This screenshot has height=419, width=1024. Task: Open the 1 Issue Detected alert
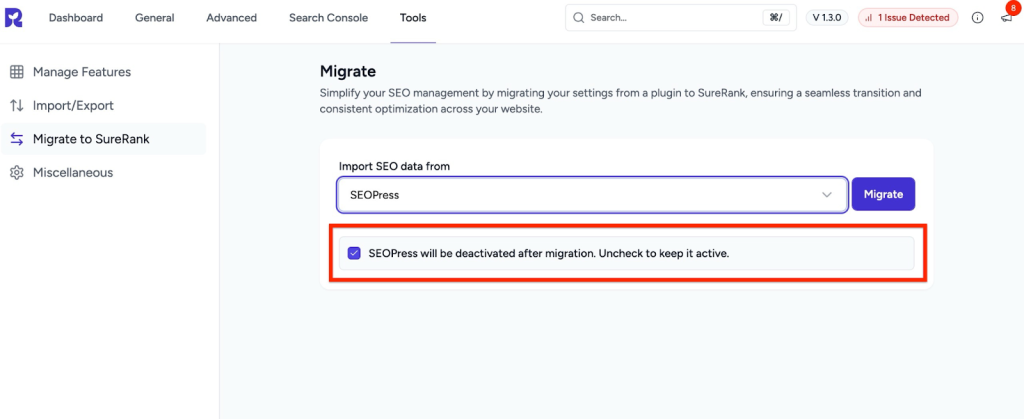[x=908, y=18]
